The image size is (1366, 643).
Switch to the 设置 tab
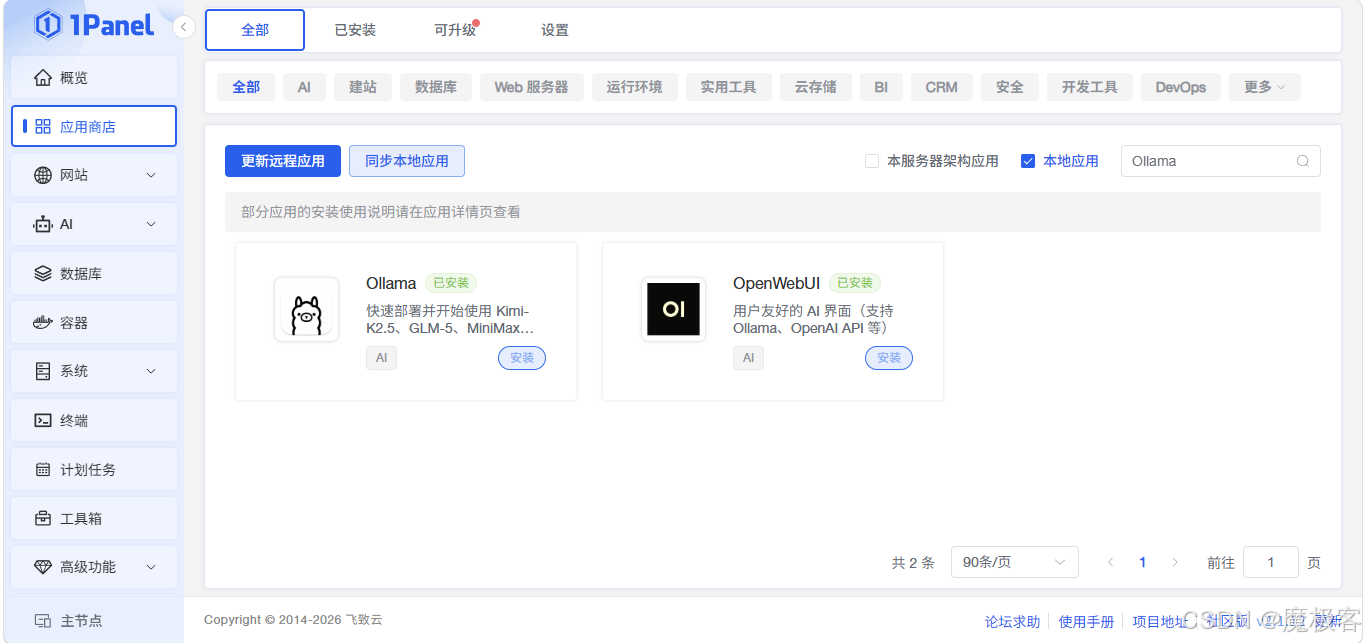click(x=555, y=30)
